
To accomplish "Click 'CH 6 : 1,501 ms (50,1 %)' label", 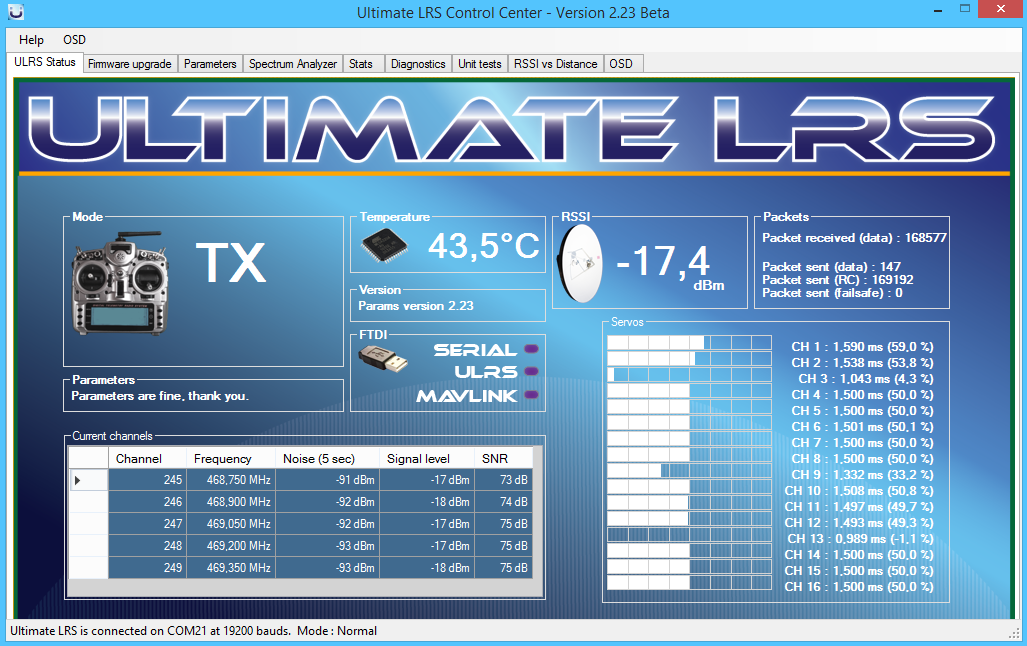I will [x=862, y=427].
